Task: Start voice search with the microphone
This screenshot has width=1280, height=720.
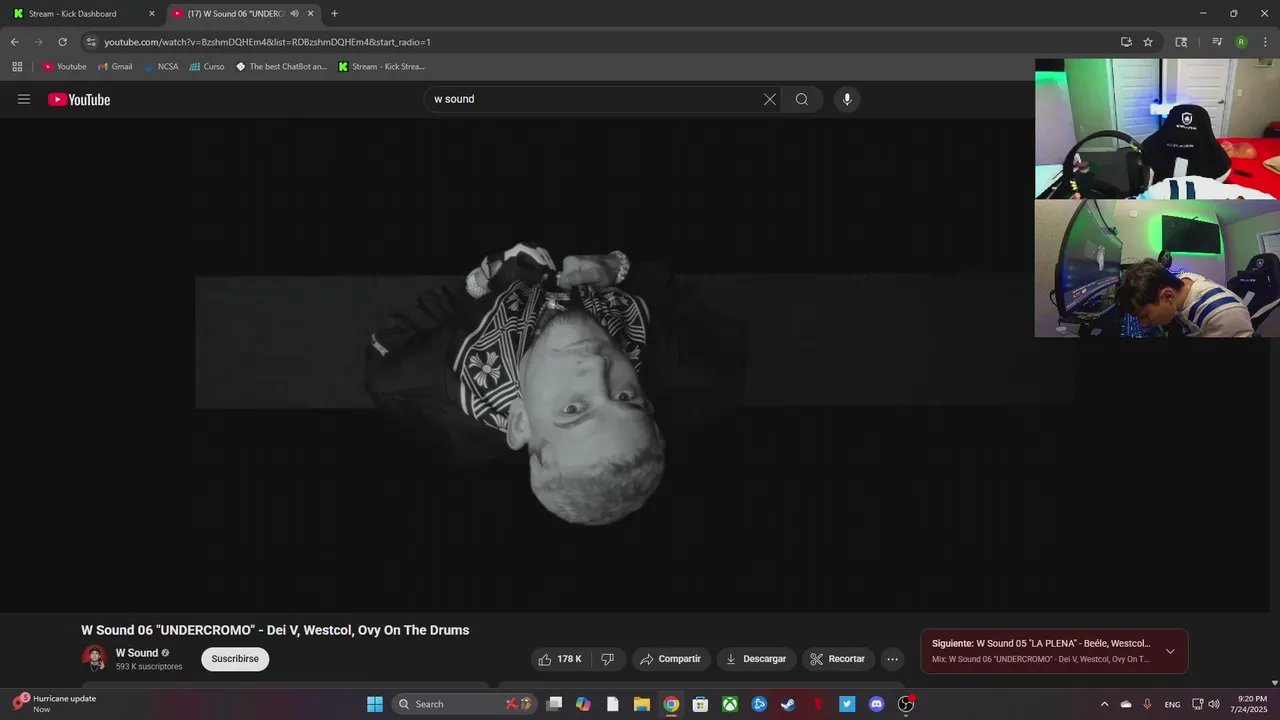Action: point(847,99)
